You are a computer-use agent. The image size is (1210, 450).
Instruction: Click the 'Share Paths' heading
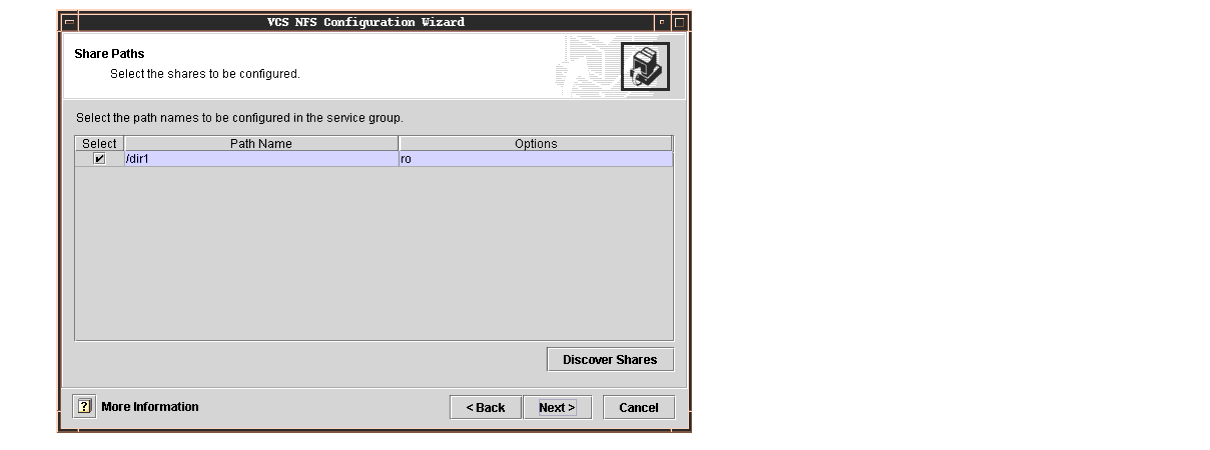point(109,54)
